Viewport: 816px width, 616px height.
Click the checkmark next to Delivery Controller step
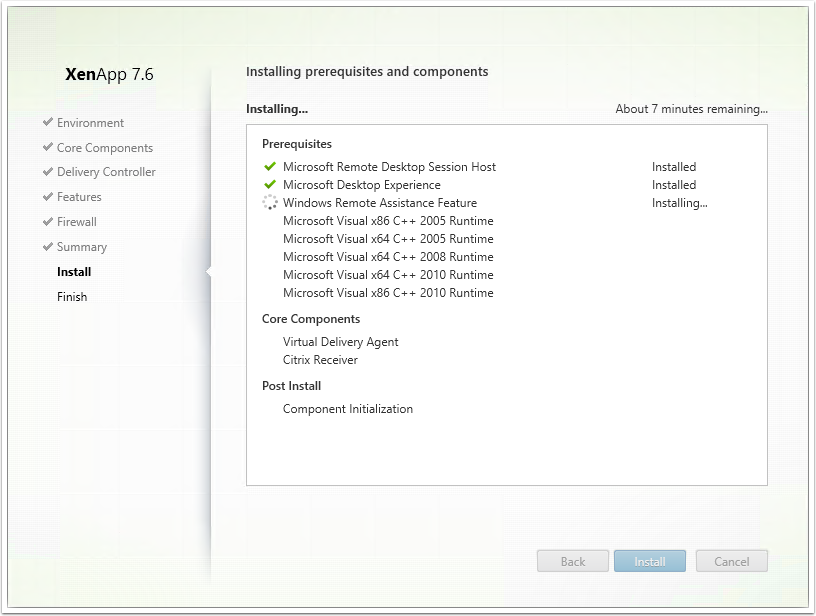48,171
